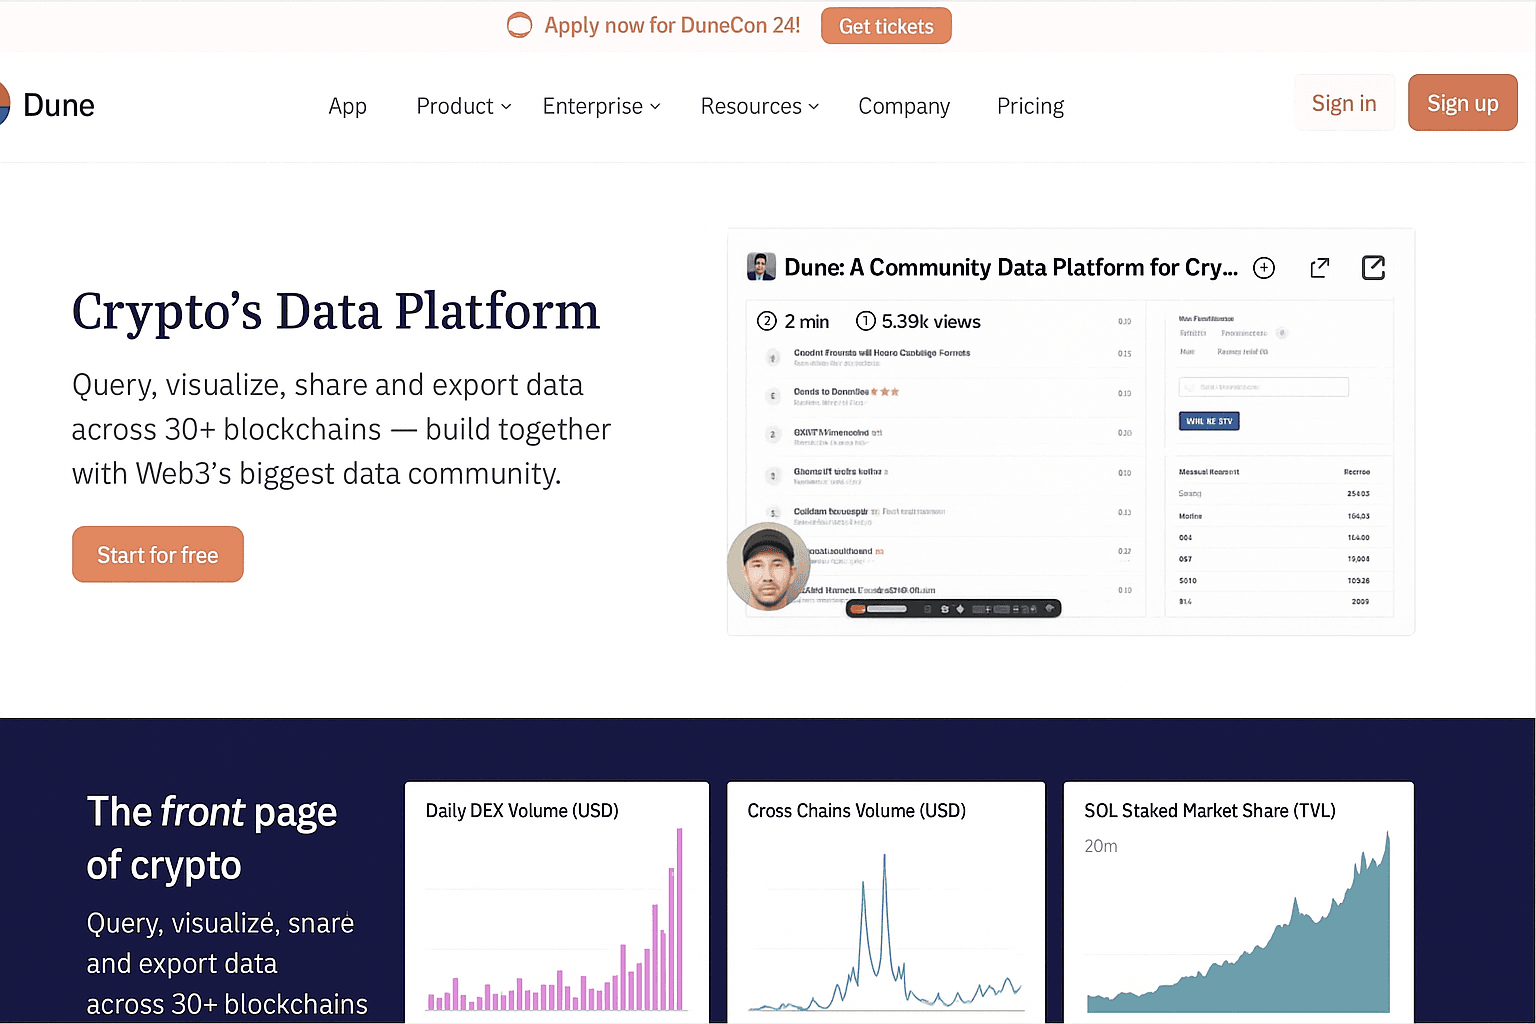Click the Sign in button
Image resolution: width=1536 pixels, height=1024 pixels.
1344,103
